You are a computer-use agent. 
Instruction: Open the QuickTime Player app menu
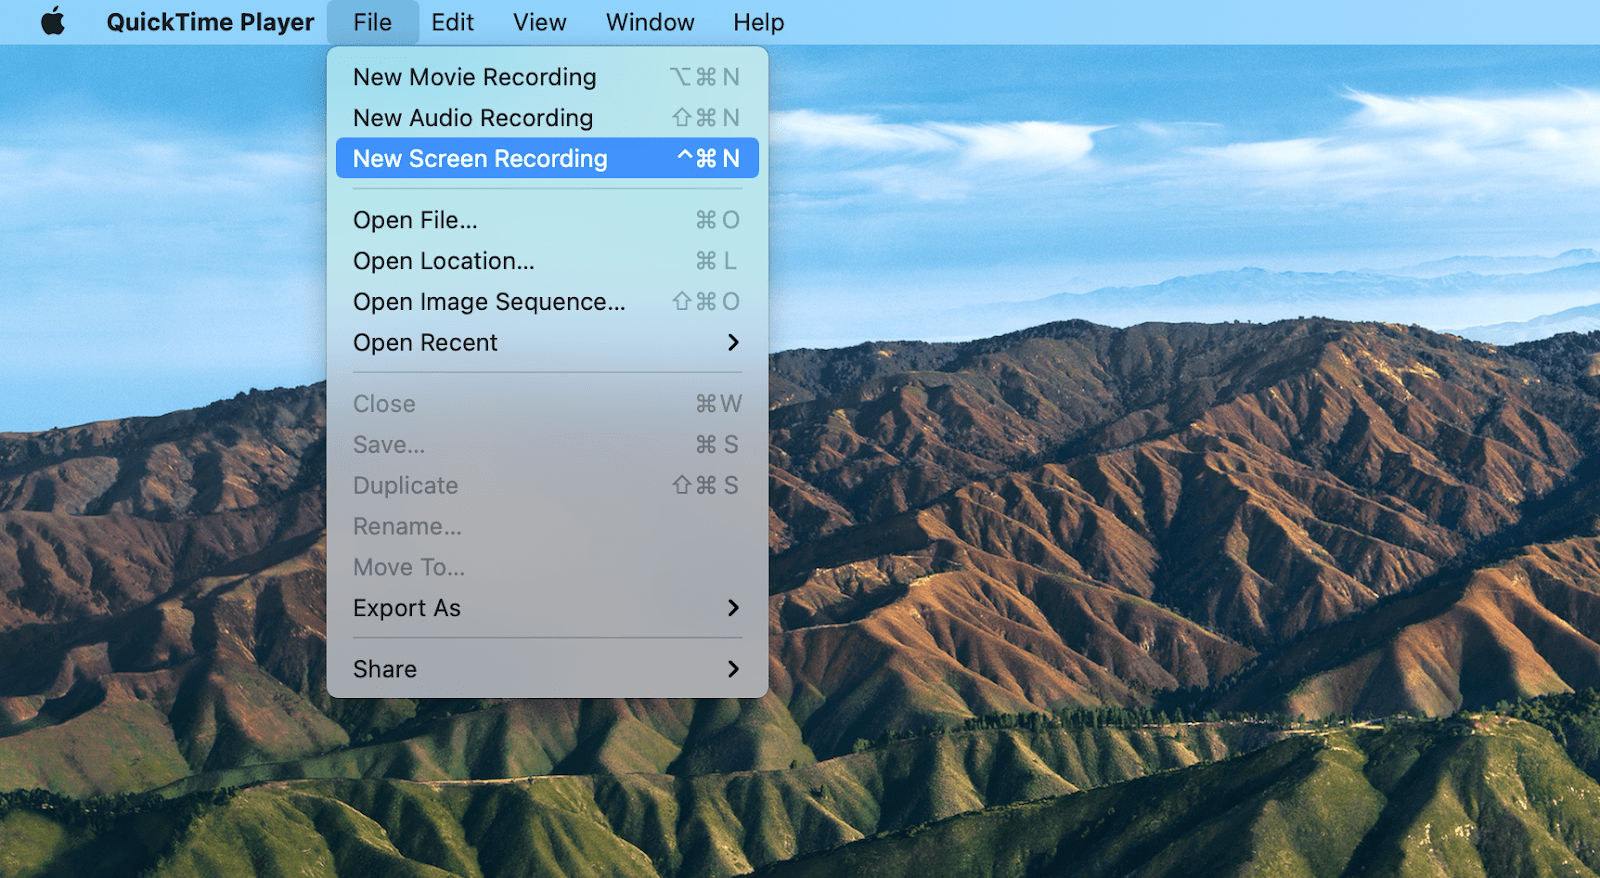coord(210,22)
